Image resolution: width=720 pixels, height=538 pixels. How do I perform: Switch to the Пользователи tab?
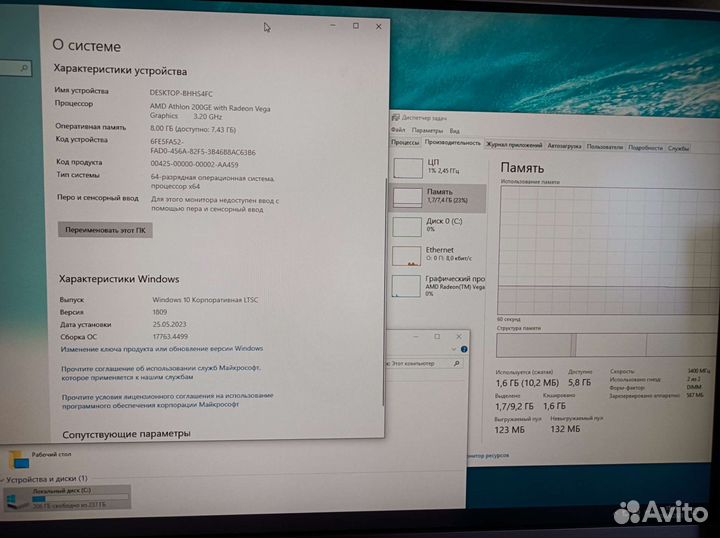[x=605, y=147]
